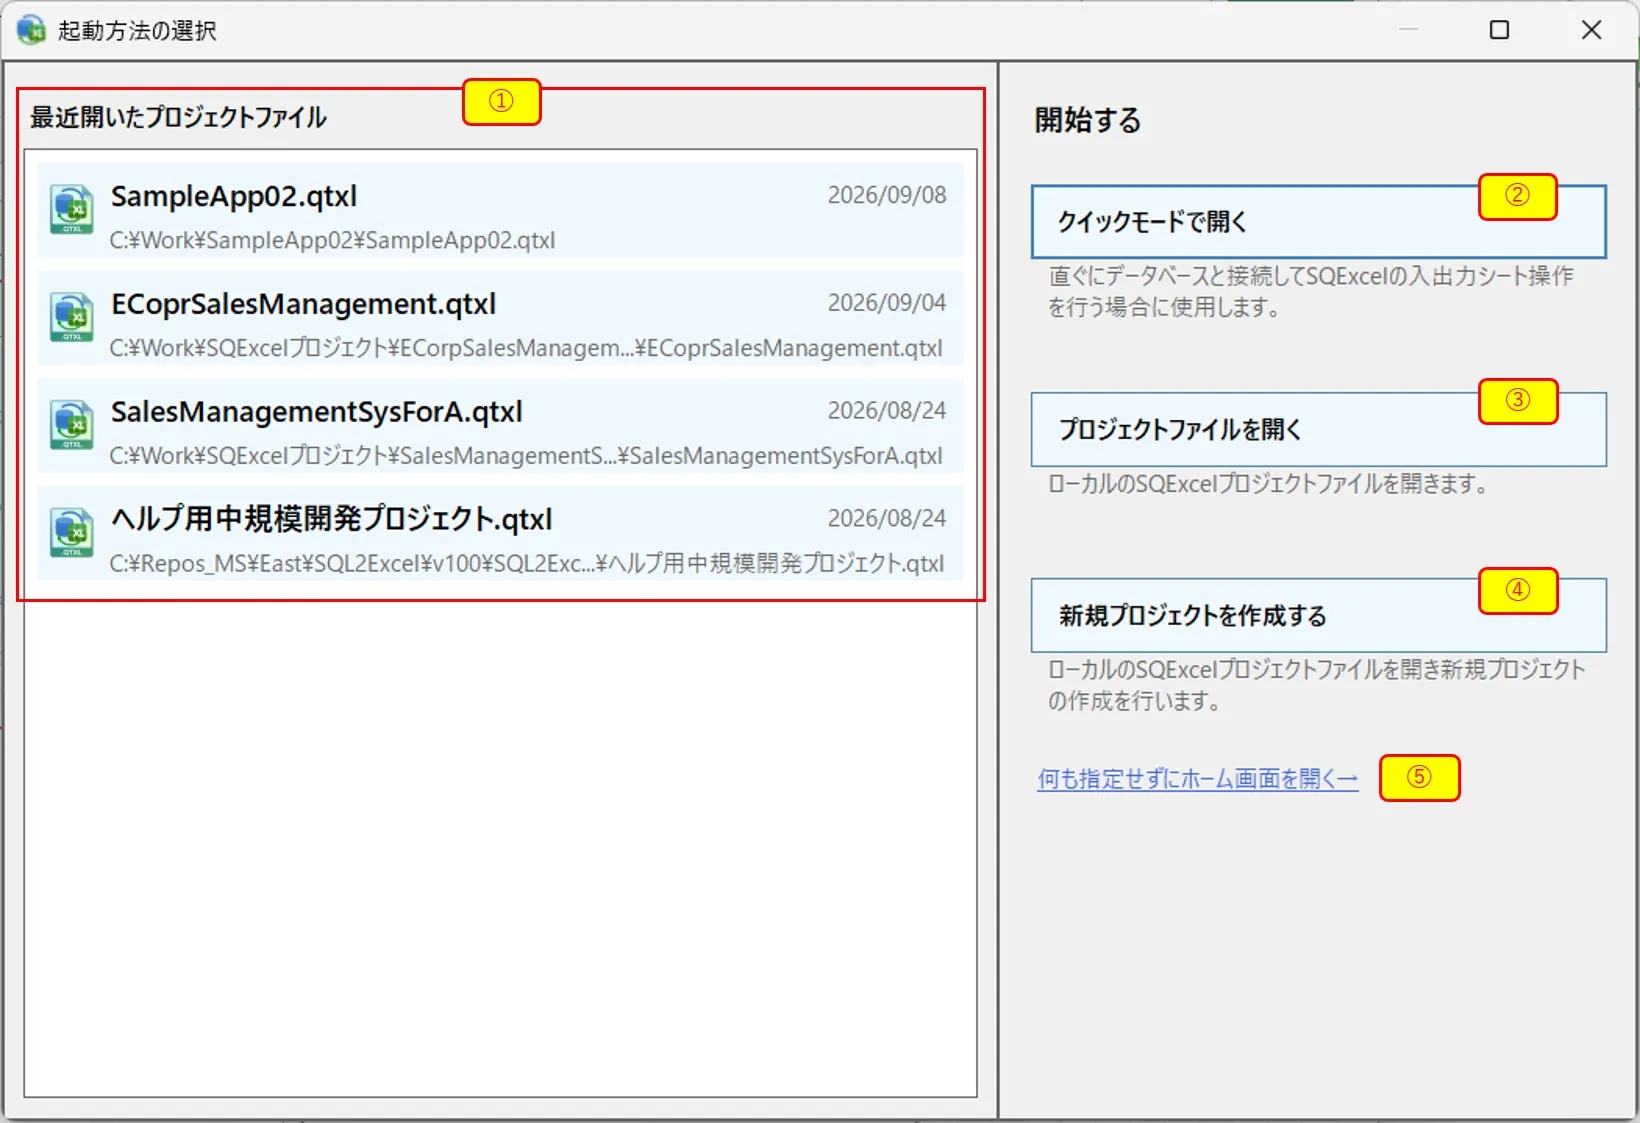Open with クイックモードで開く button
Viewport: 1640px width, 1123px height.
(1318, 222)
